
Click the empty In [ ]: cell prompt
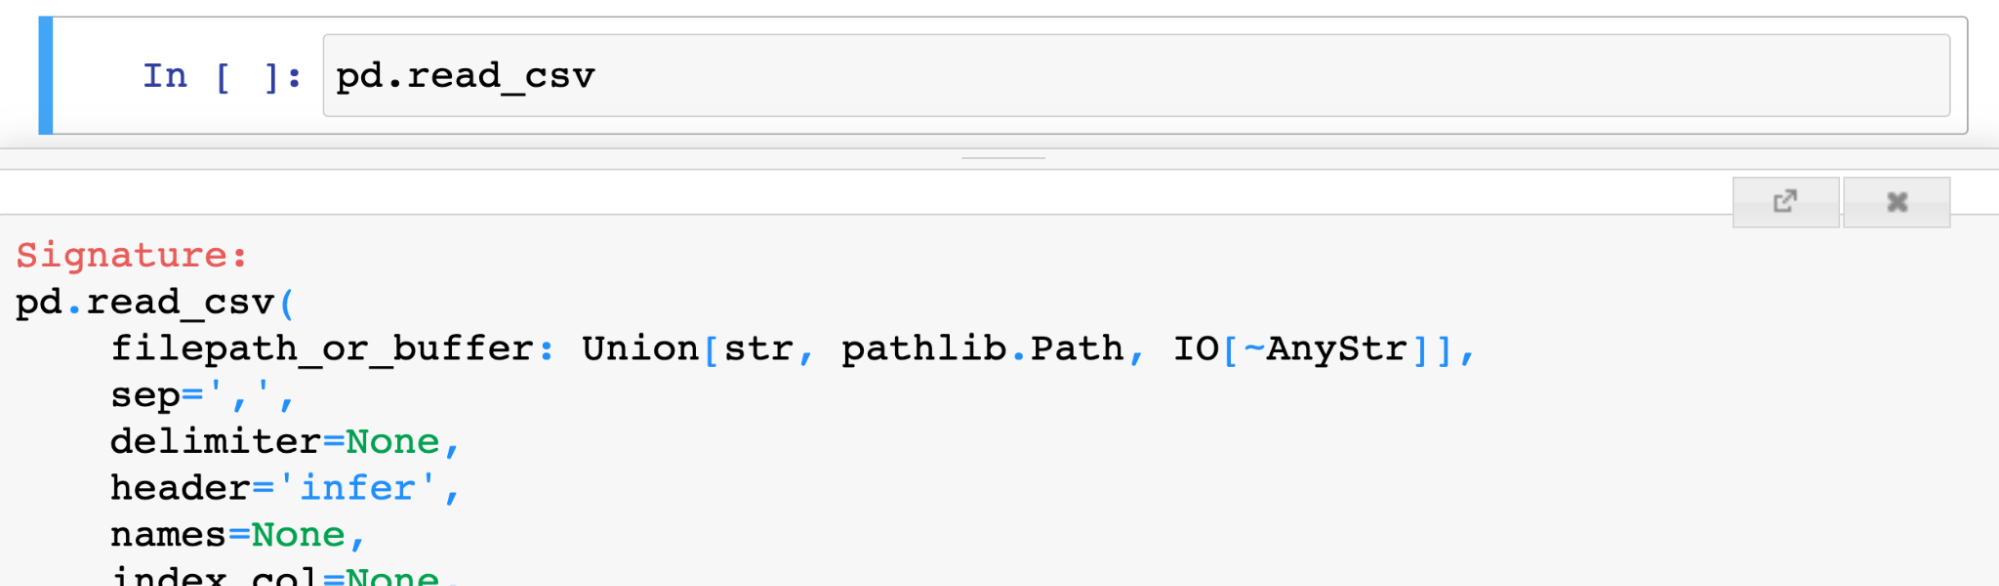pos(221,76)
